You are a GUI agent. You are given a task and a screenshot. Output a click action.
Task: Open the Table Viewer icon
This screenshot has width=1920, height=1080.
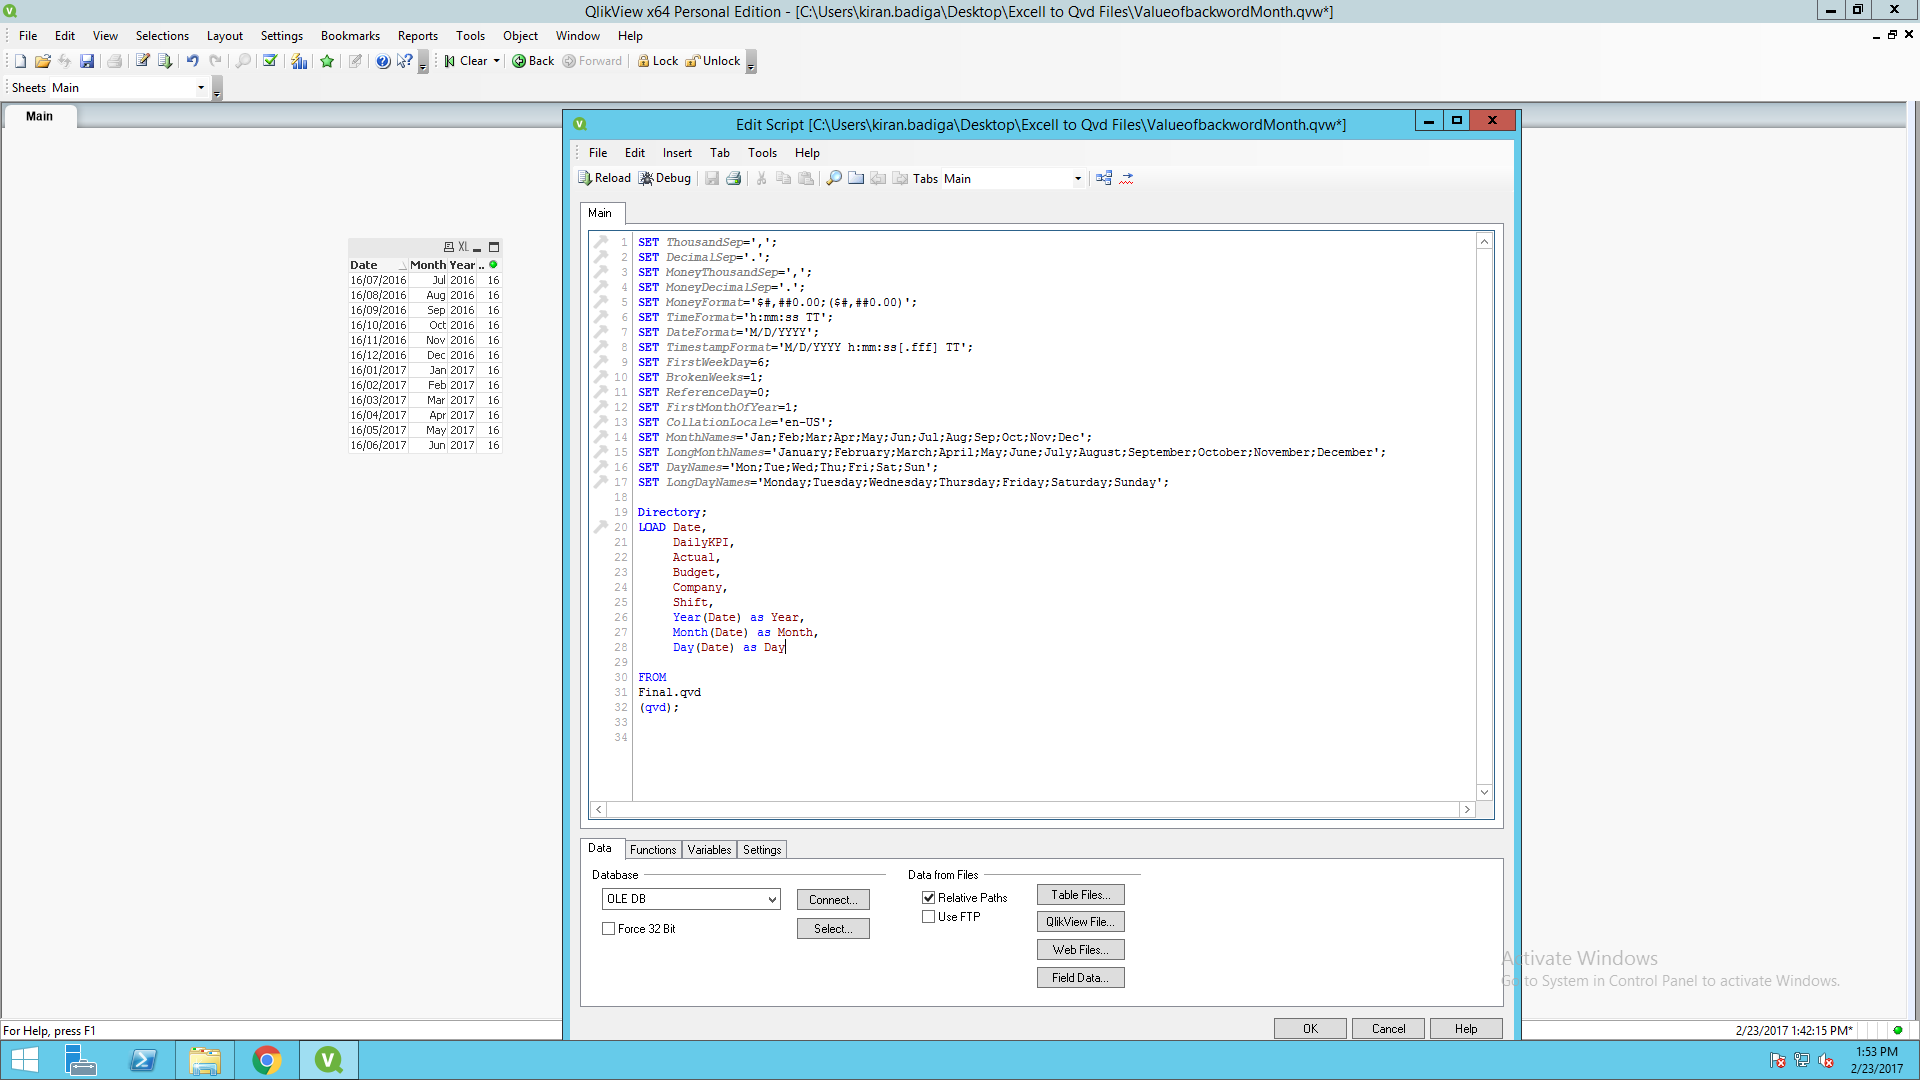(1104, 178)
